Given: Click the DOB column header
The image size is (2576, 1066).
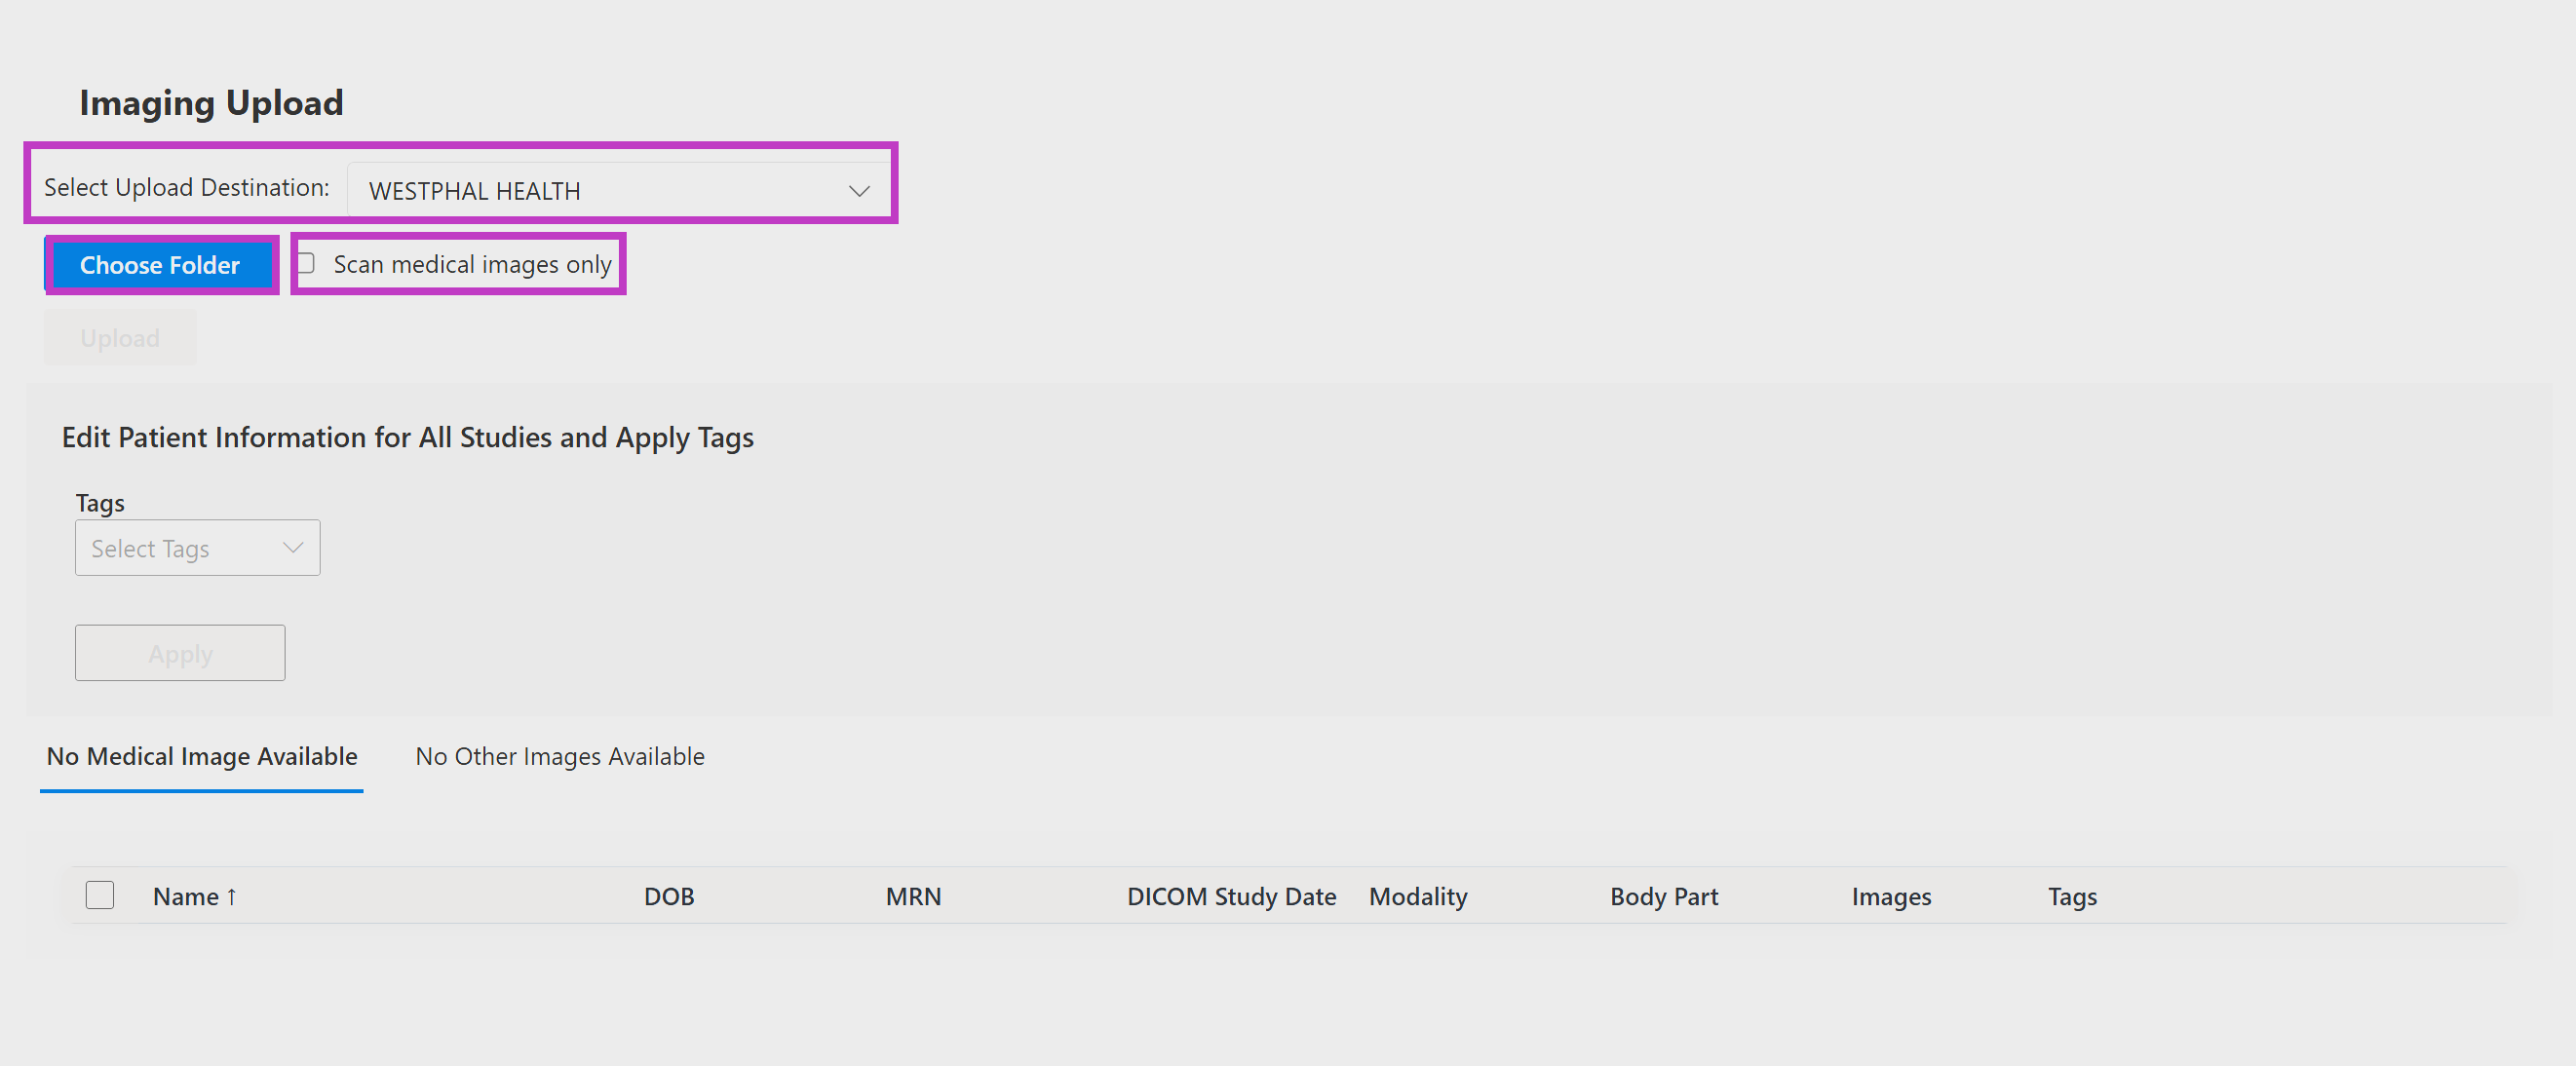Looking at the screenshot, I should (x=669, y=897).
